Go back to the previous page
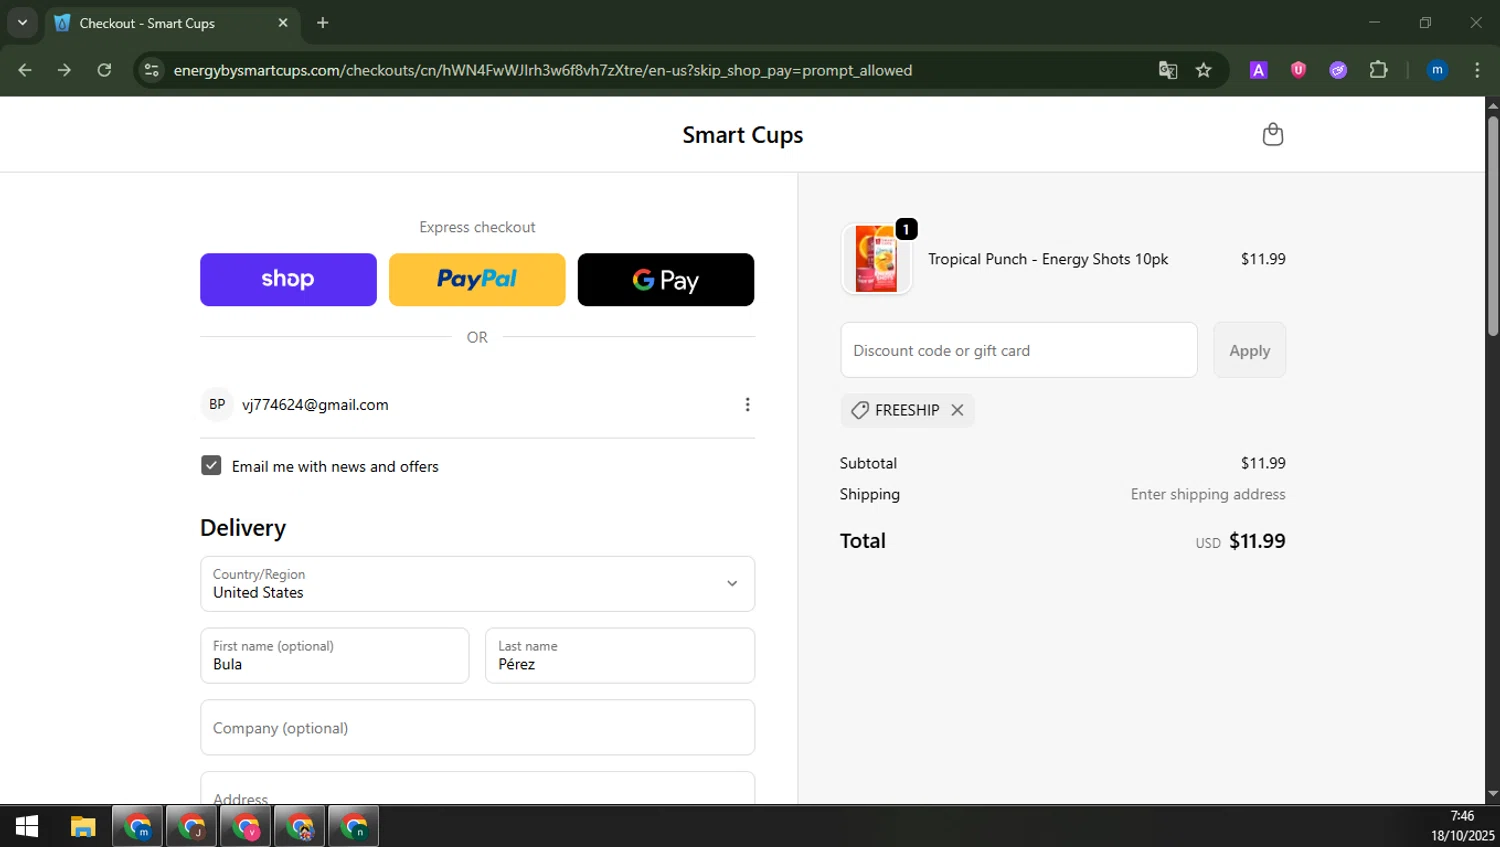 (x=25, y=70)
